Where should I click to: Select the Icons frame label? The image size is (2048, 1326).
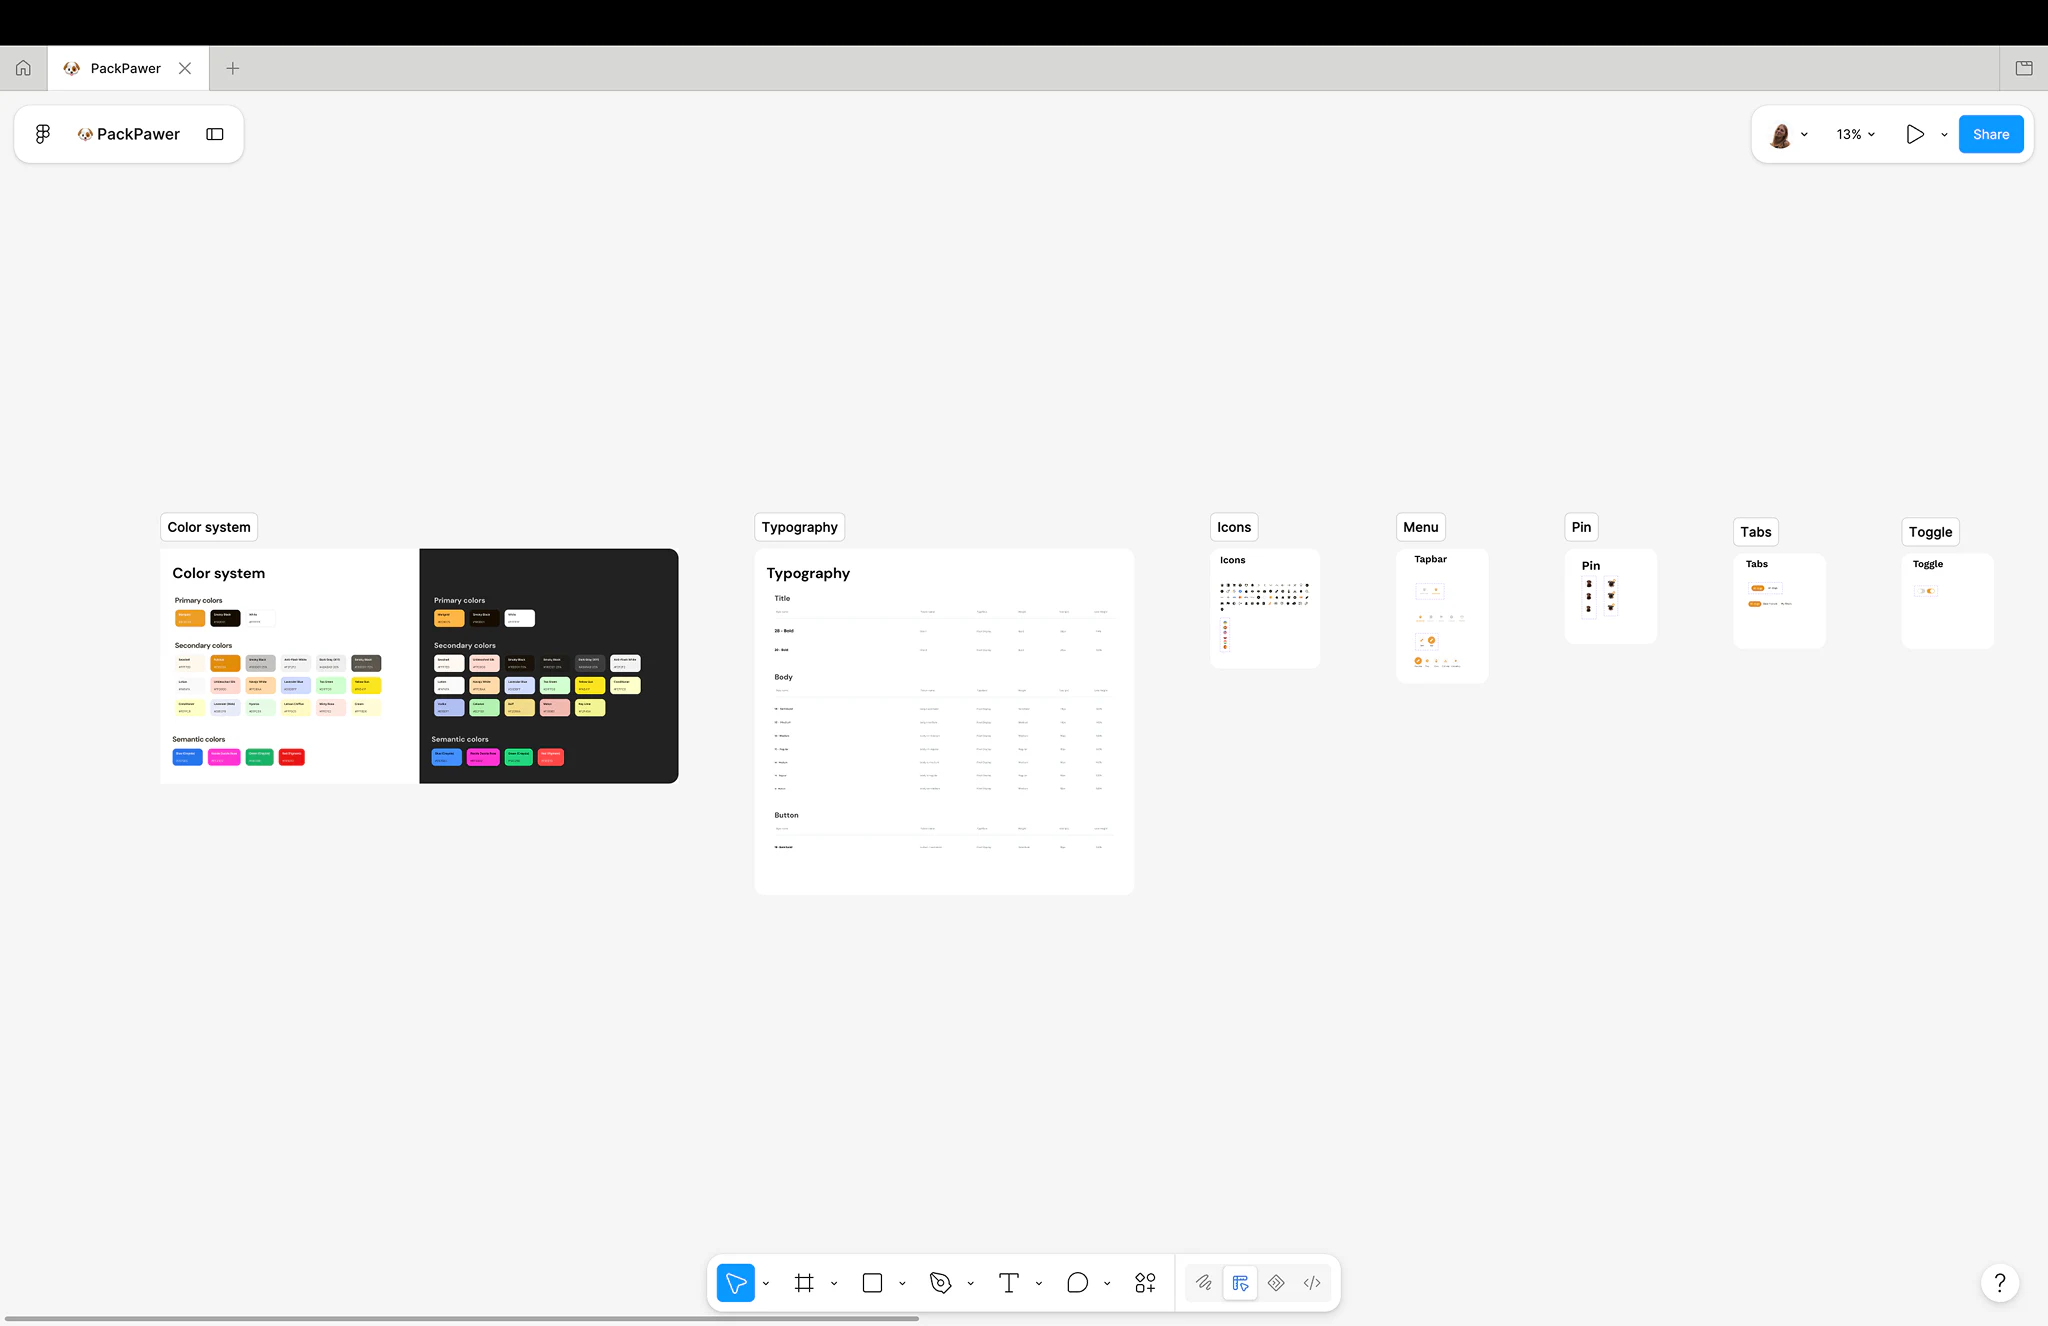point(1234,527)
